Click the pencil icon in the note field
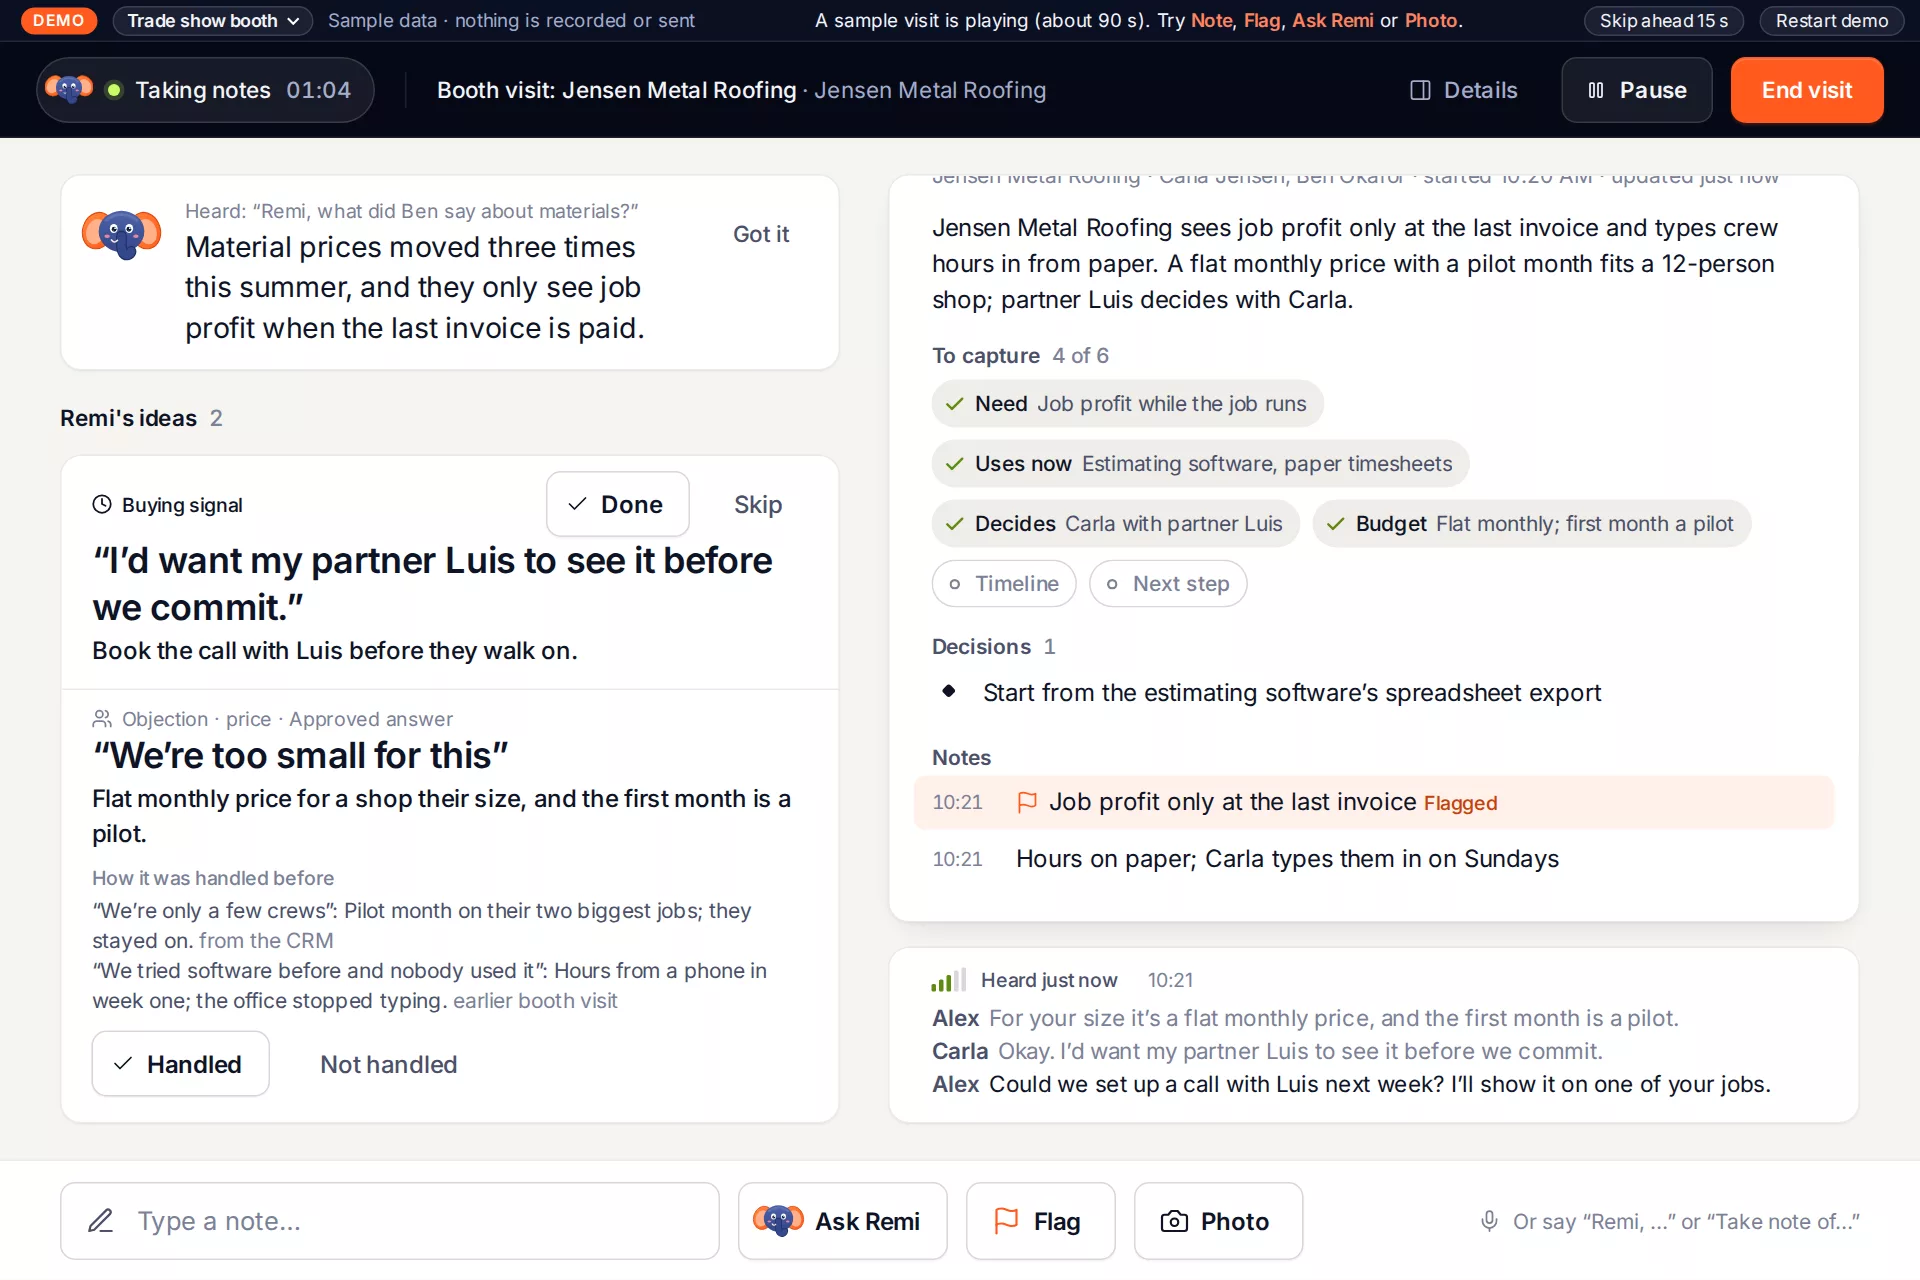This screenshot has height=1280, width=1920. point(101,1221)
